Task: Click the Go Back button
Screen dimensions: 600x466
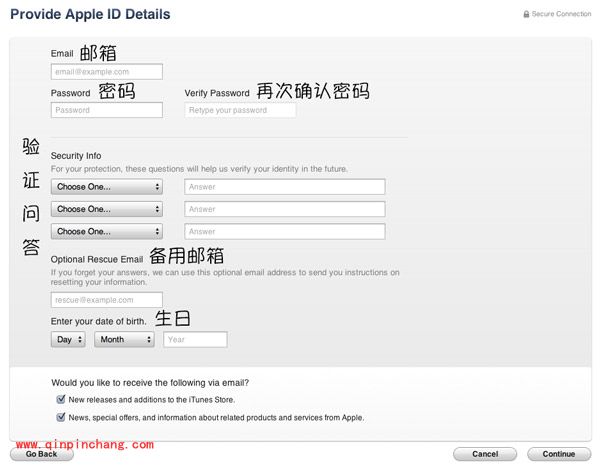Action: coord(42,454)
